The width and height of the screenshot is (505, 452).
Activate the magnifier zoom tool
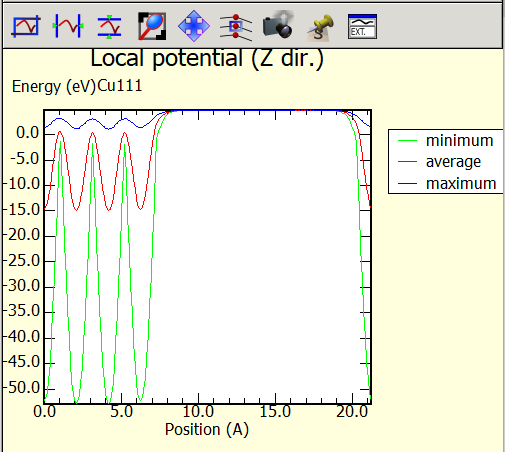click(152, 26)
